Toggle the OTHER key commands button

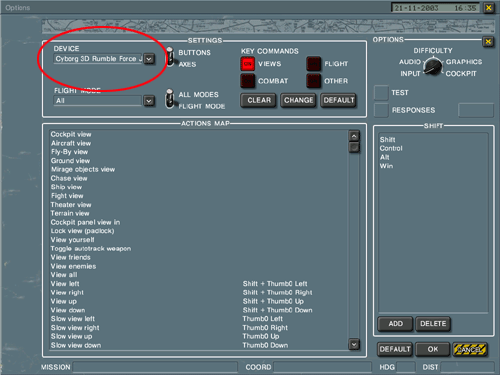point(313,81)
